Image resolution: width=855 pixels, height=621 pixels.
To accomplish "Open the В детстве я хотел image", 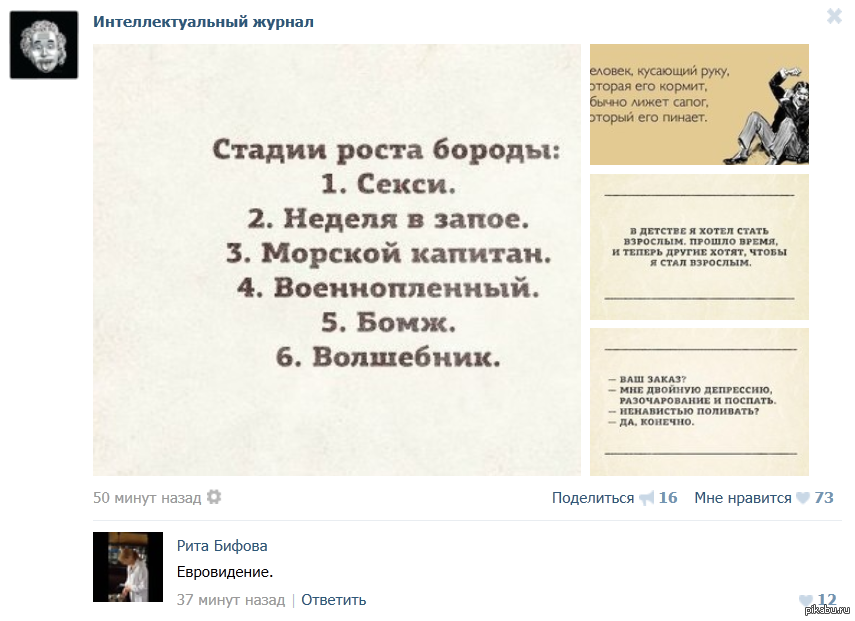I will 699,247.
